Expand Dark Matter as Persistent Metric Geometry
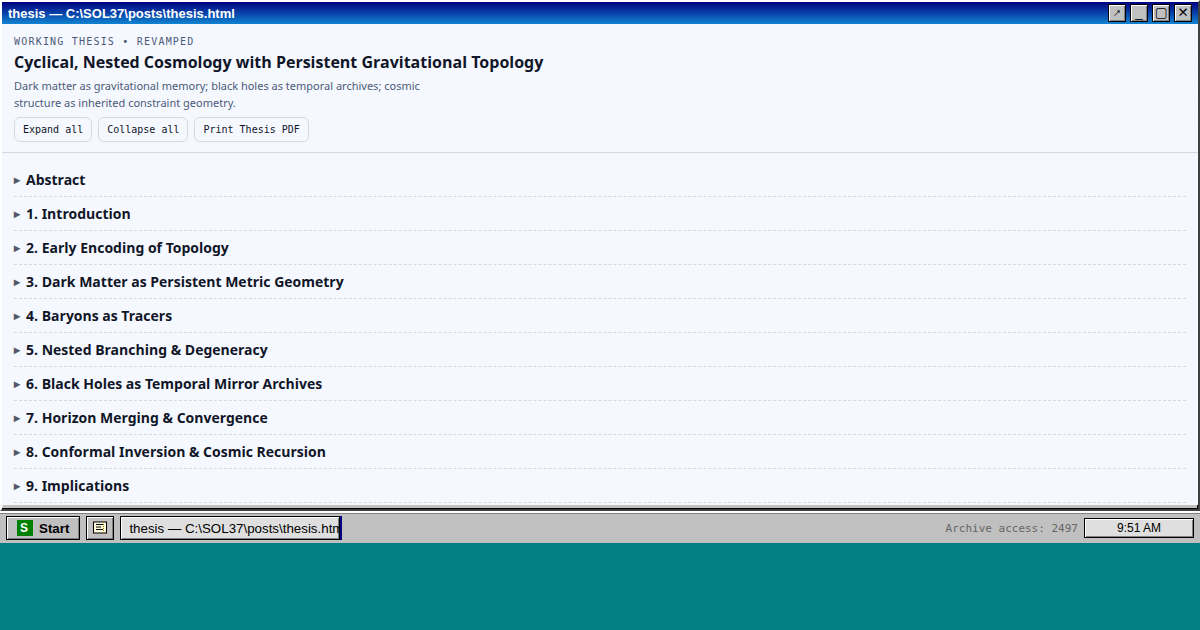Viewport: 1200px width, 630px height. 184,282
